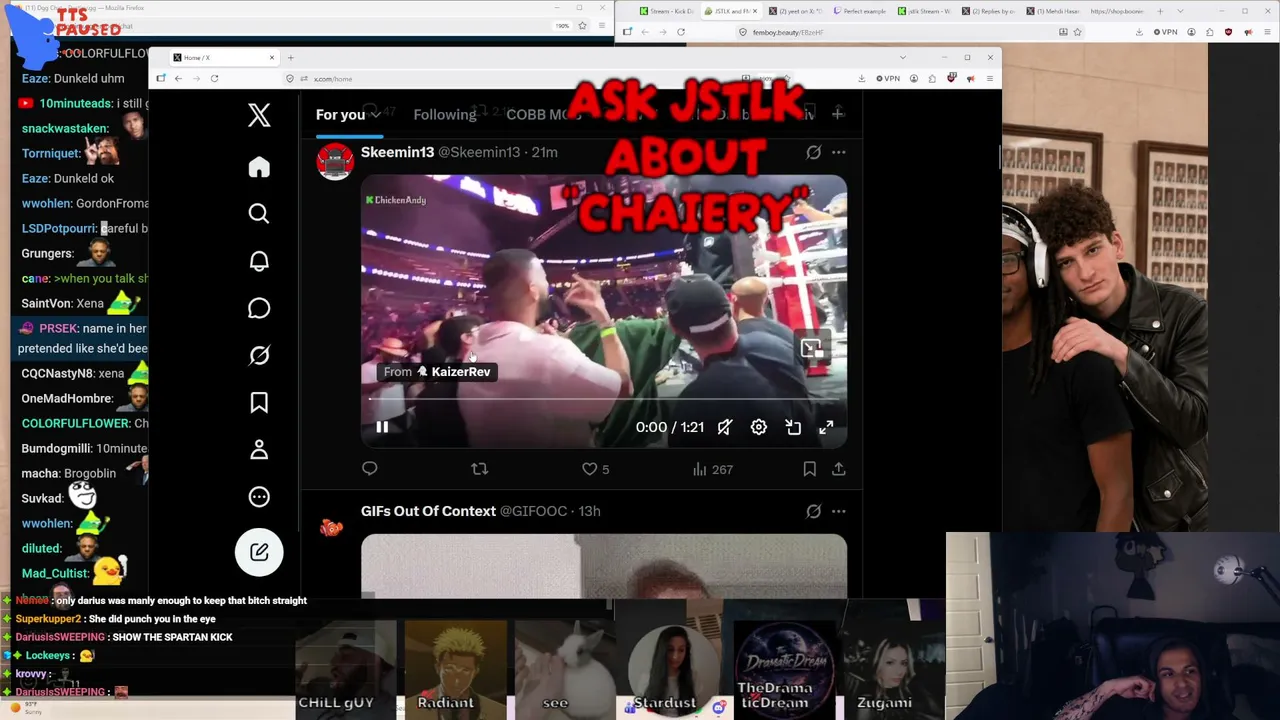Open Grok in the X sidebar
Screen dimensions: 1280x720
click(x=259, y=355)
